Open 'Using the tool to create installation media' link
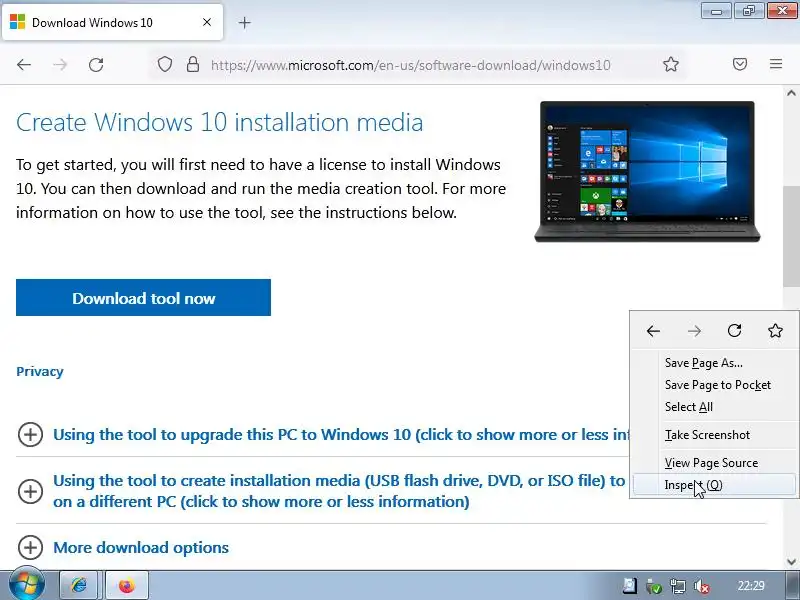800x600 pixels. click(x=339, y=491)
